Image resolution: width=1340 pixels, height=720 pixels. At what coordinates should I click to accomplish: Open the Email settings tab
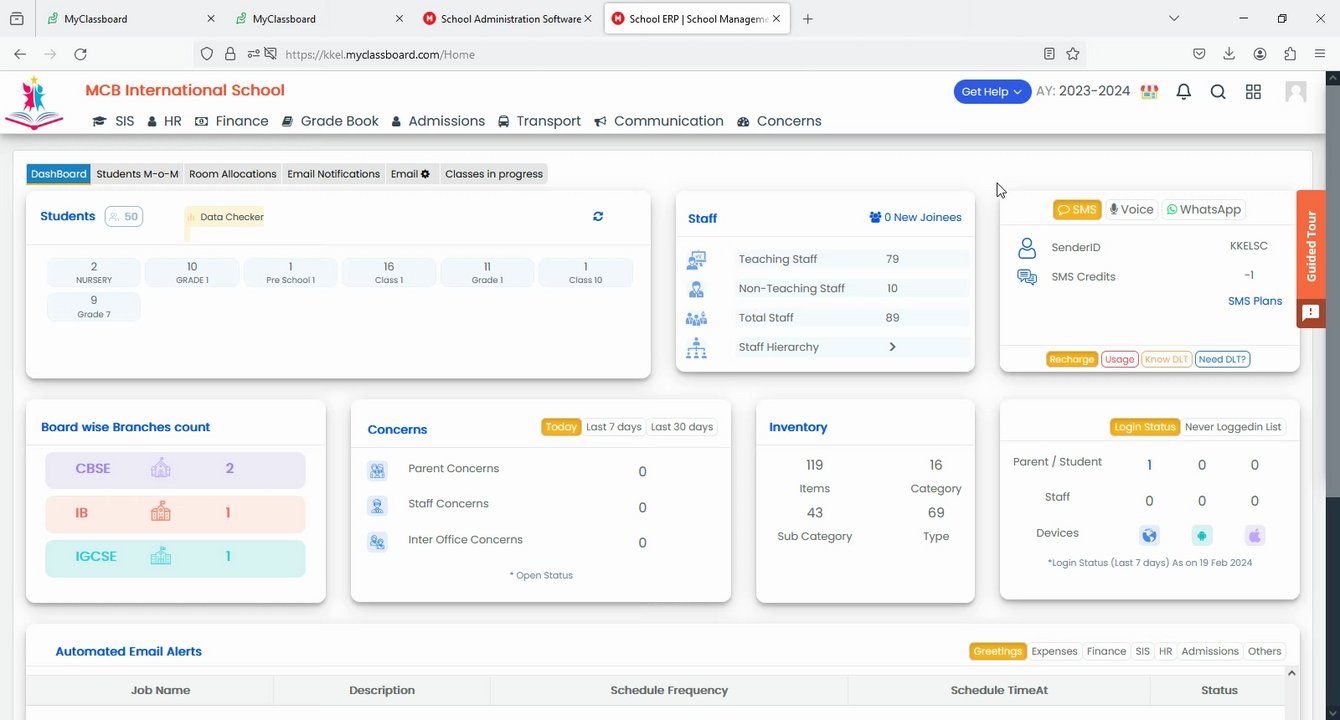coord(410,174)
